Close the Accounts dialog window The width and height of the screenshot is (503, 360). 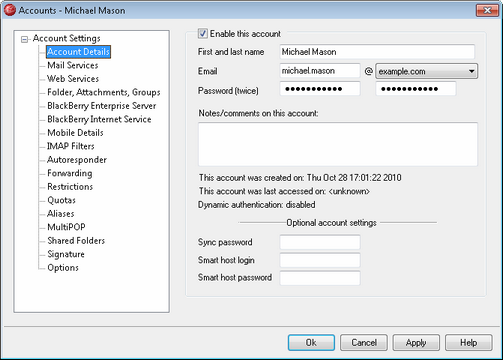point(487,10)
